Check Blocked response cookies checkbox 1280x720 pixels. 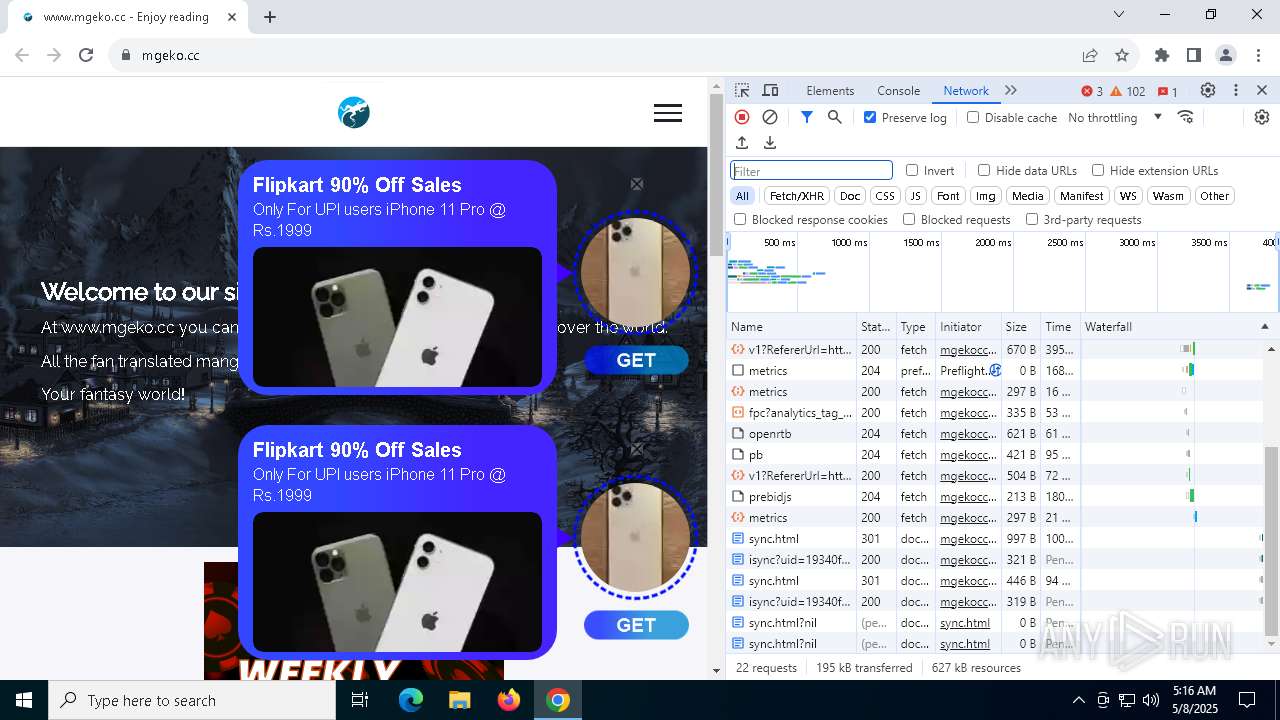click(740, 219)
